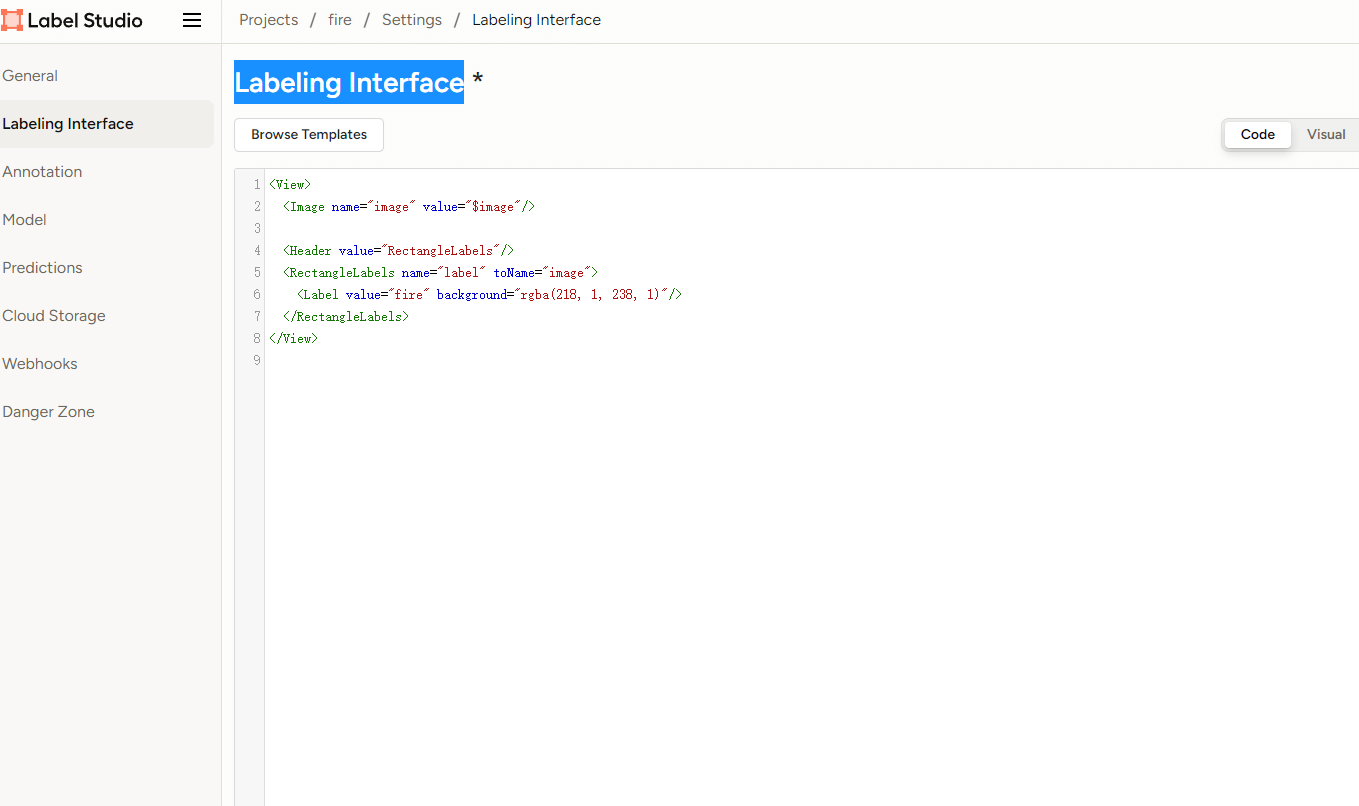
Task: Go to Model settings
Action: (x=25, y=220)
